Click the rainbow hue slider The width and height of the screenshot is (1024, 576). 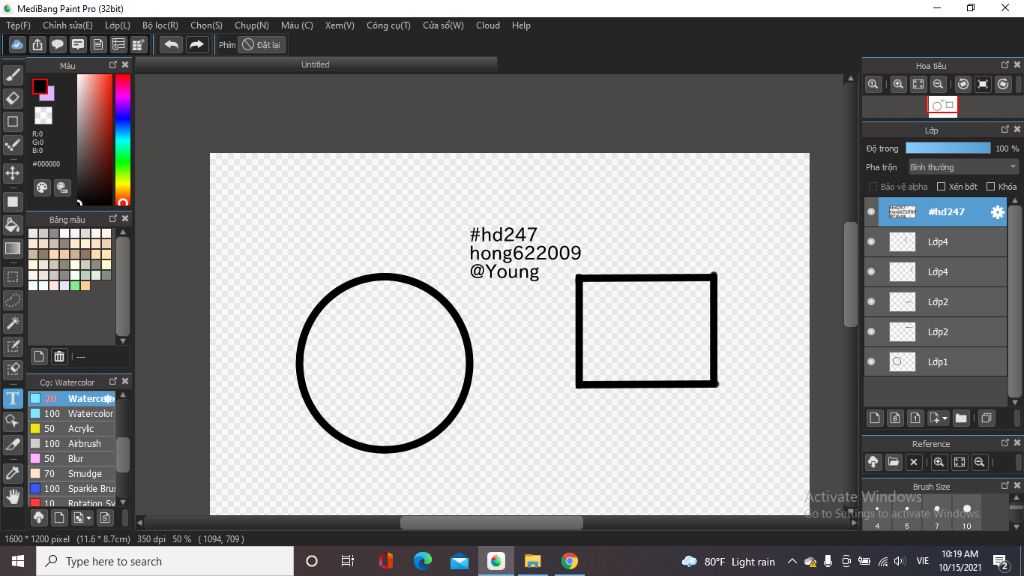pyautogui.click(x=123, y=140)
